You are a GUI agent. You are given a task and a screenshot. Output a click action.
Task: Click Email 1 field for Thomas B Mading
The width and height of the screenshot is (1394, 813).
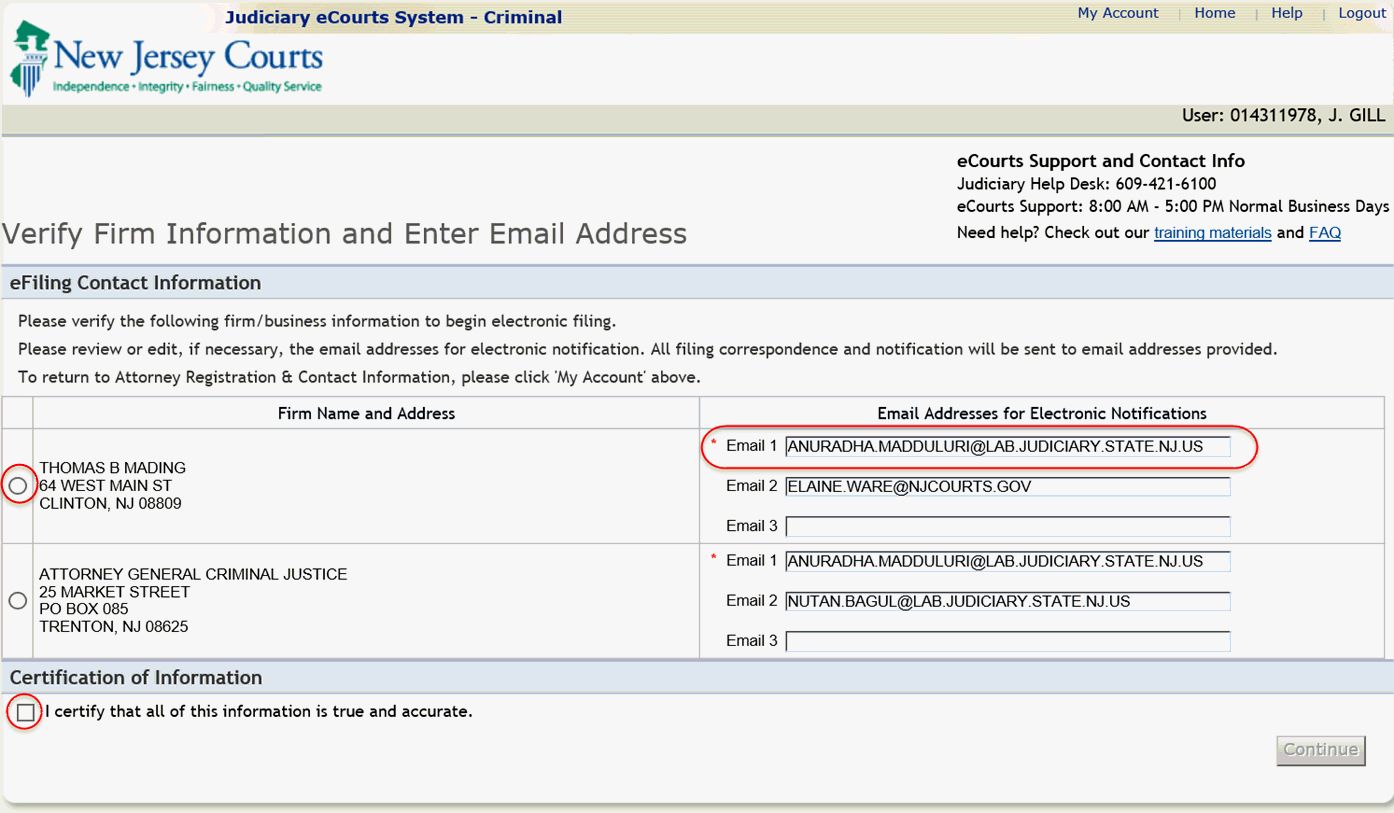(1007, 447)
